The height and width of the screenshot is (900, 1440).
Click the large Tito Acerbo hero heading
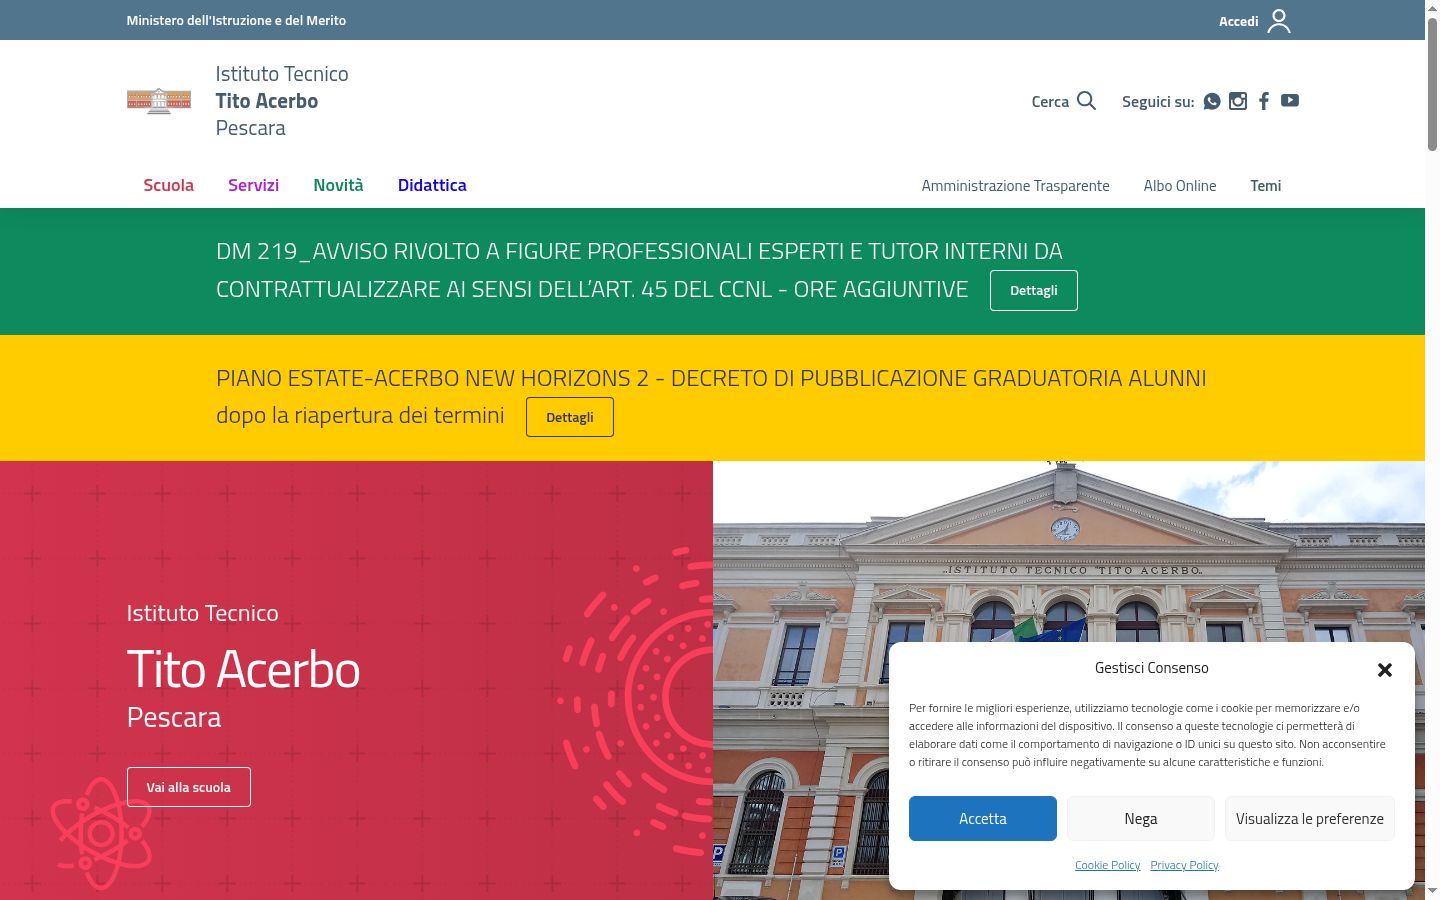click(243, 669)
